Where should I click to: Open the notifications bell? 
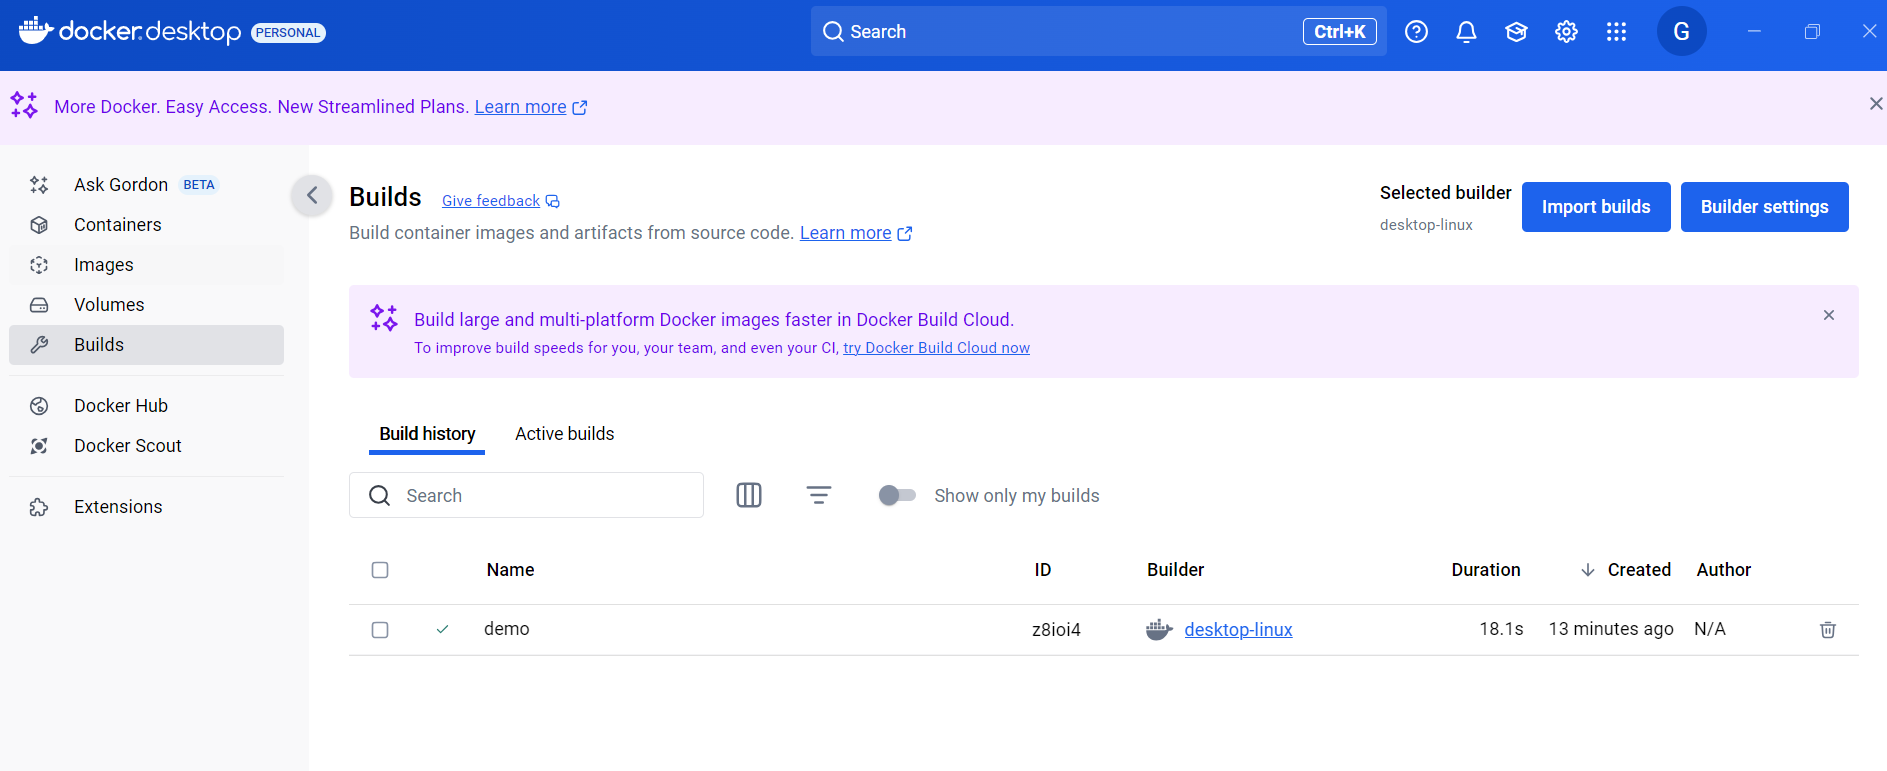coord(1466,32)
